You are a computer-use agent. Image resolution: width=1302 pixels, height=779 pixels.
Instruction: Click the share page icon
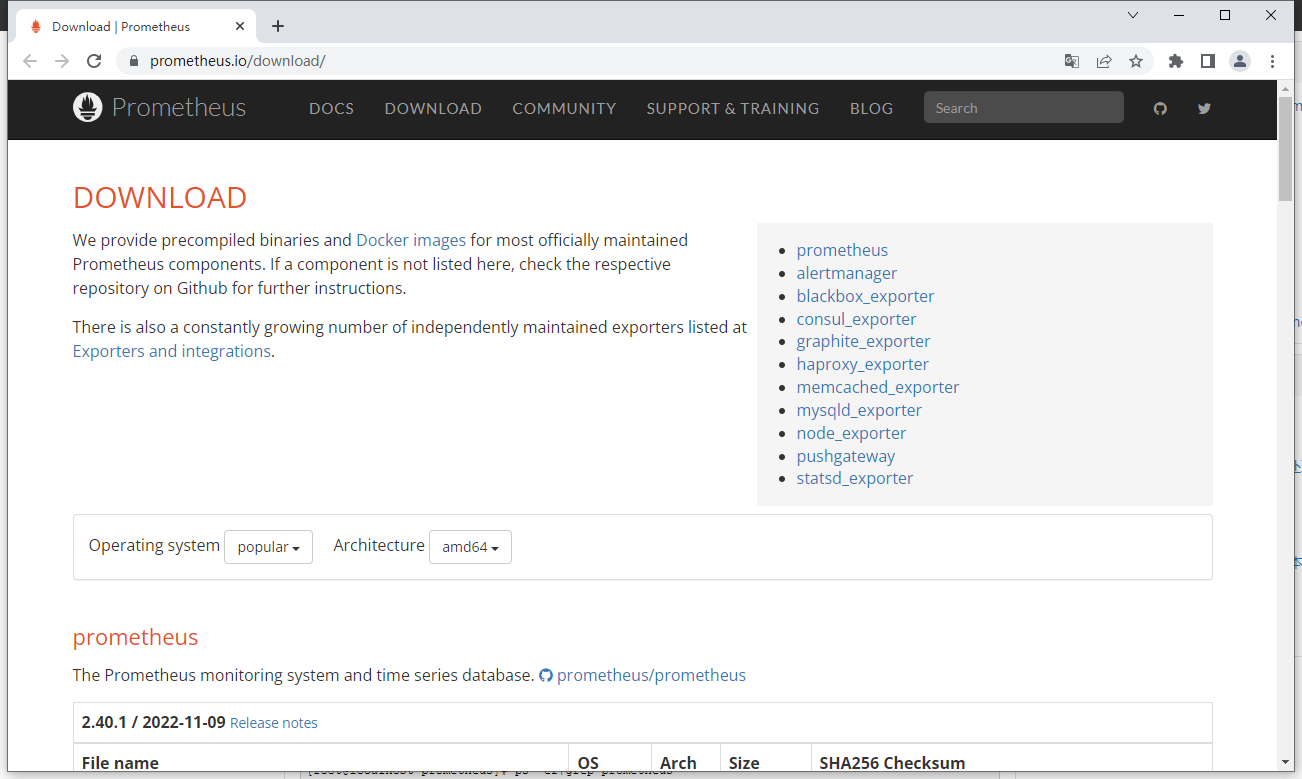pyautogui.click(x=1104, y=61)
